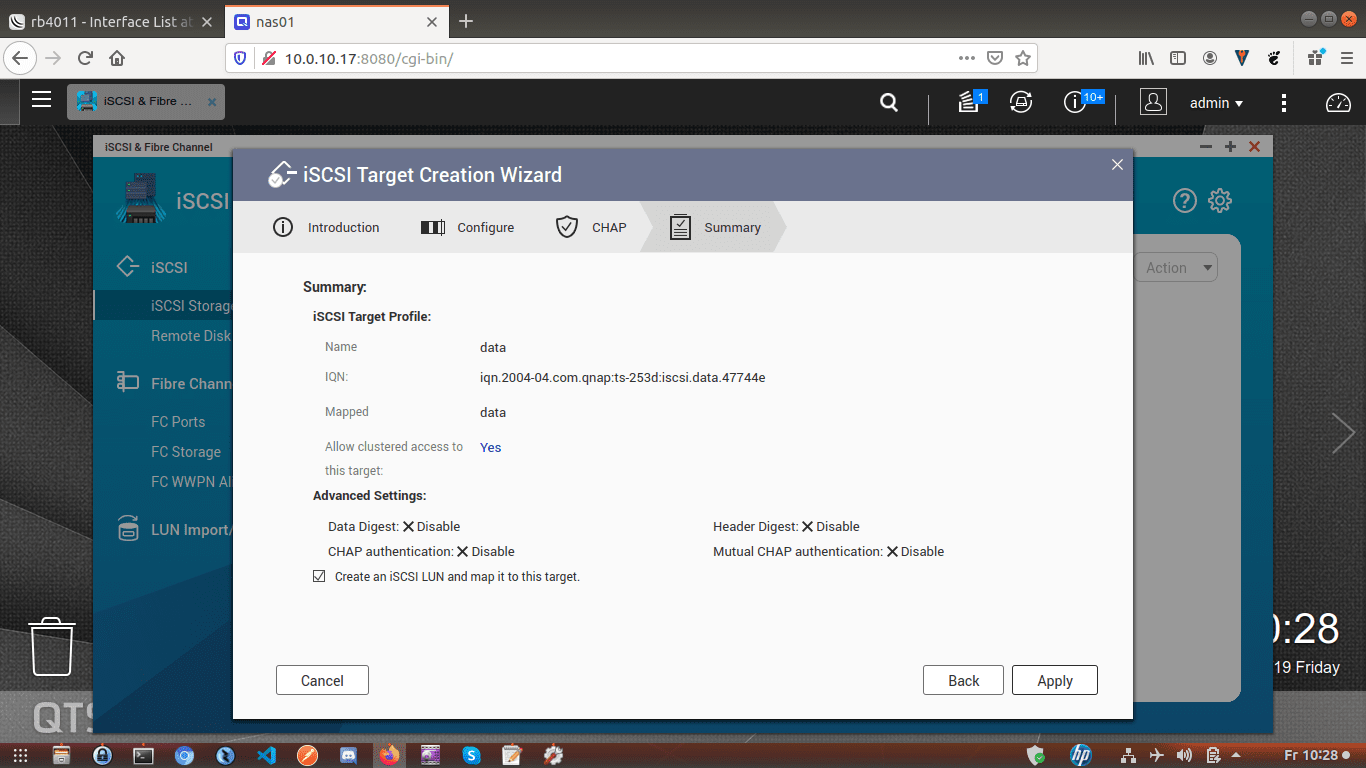Open the Firefox application menu
This screenshot has width=1366, height=768.
(1346, 58)
